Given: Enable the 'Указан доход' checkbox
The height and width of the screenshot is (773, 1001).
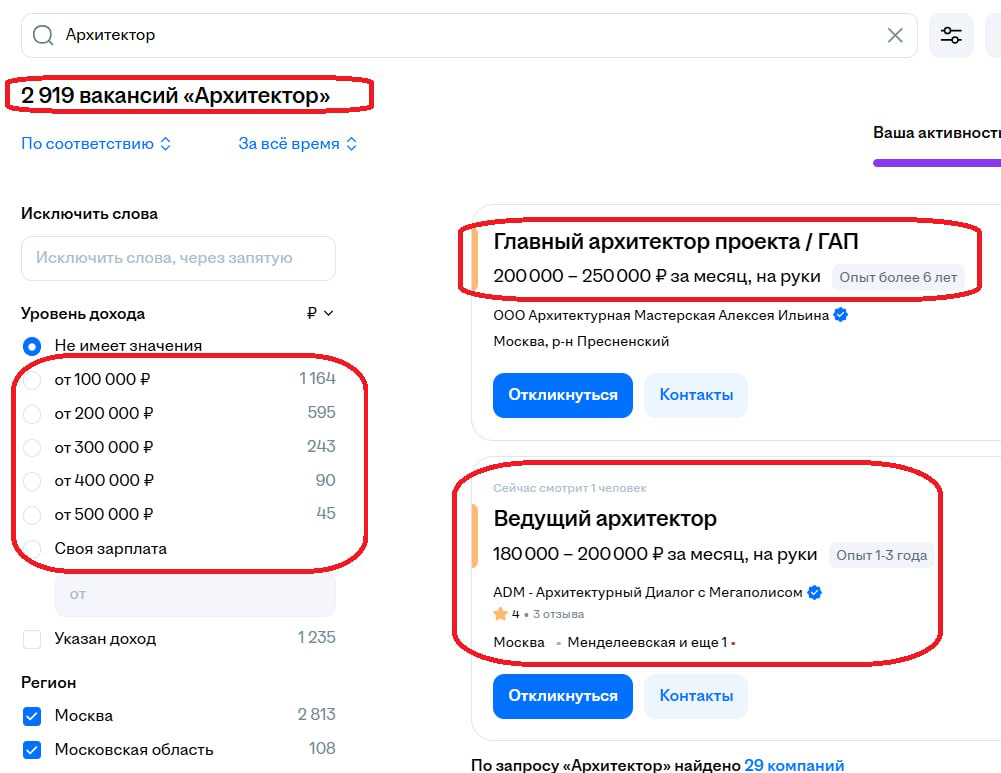Looking at the screenshot, I should (x=32, y=639).
